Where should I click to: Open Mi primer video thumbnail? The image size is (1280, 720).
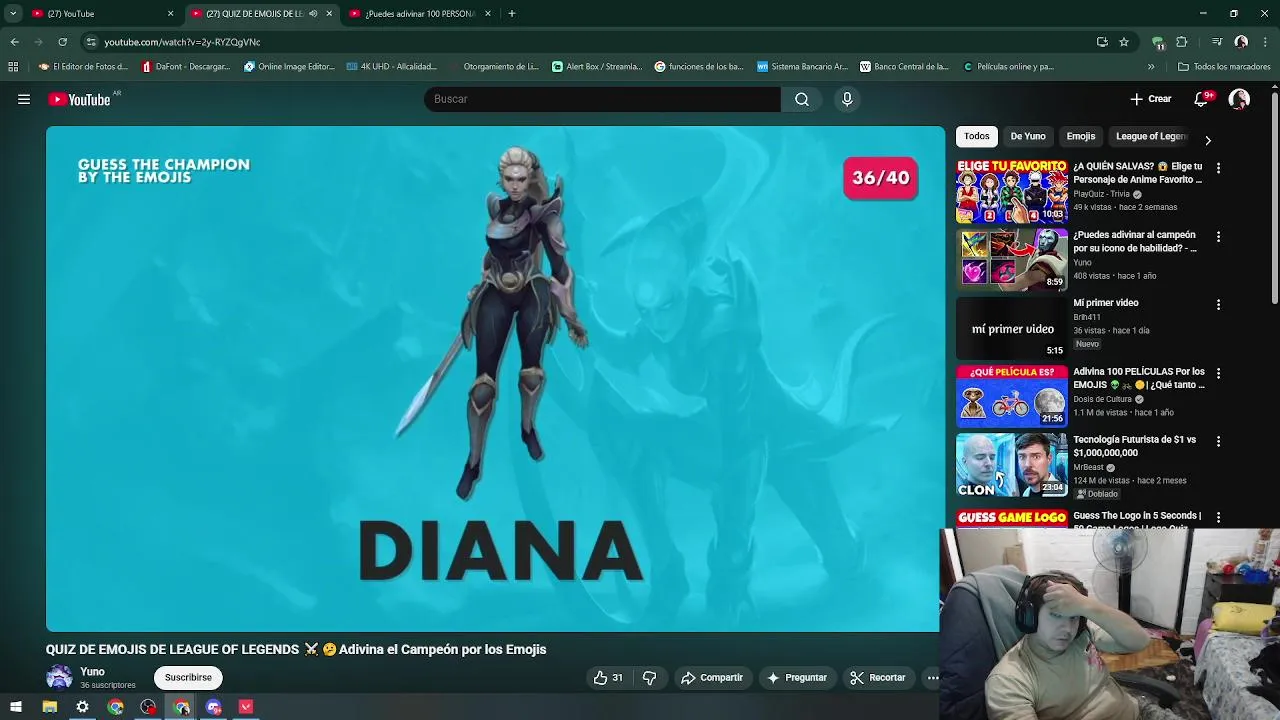1011,328
